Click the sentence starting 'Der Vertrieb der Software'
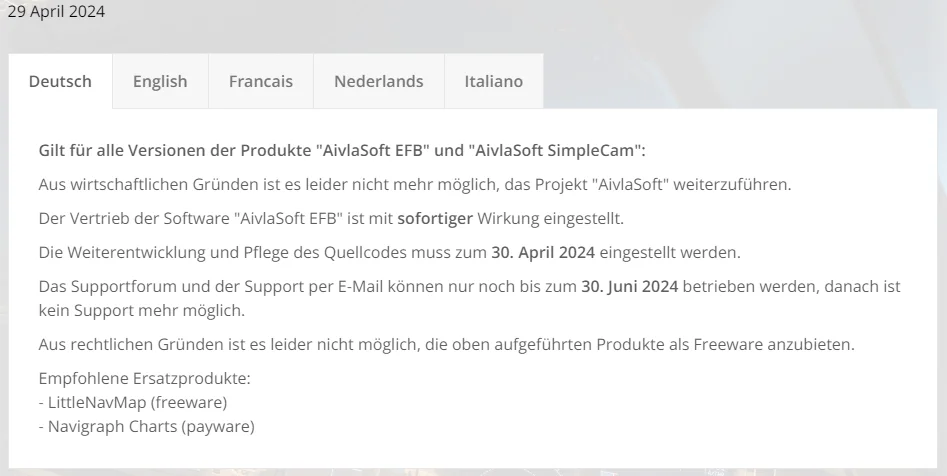Image resolution: width=947 pixels, height=476 pixels. click(331, 218)
